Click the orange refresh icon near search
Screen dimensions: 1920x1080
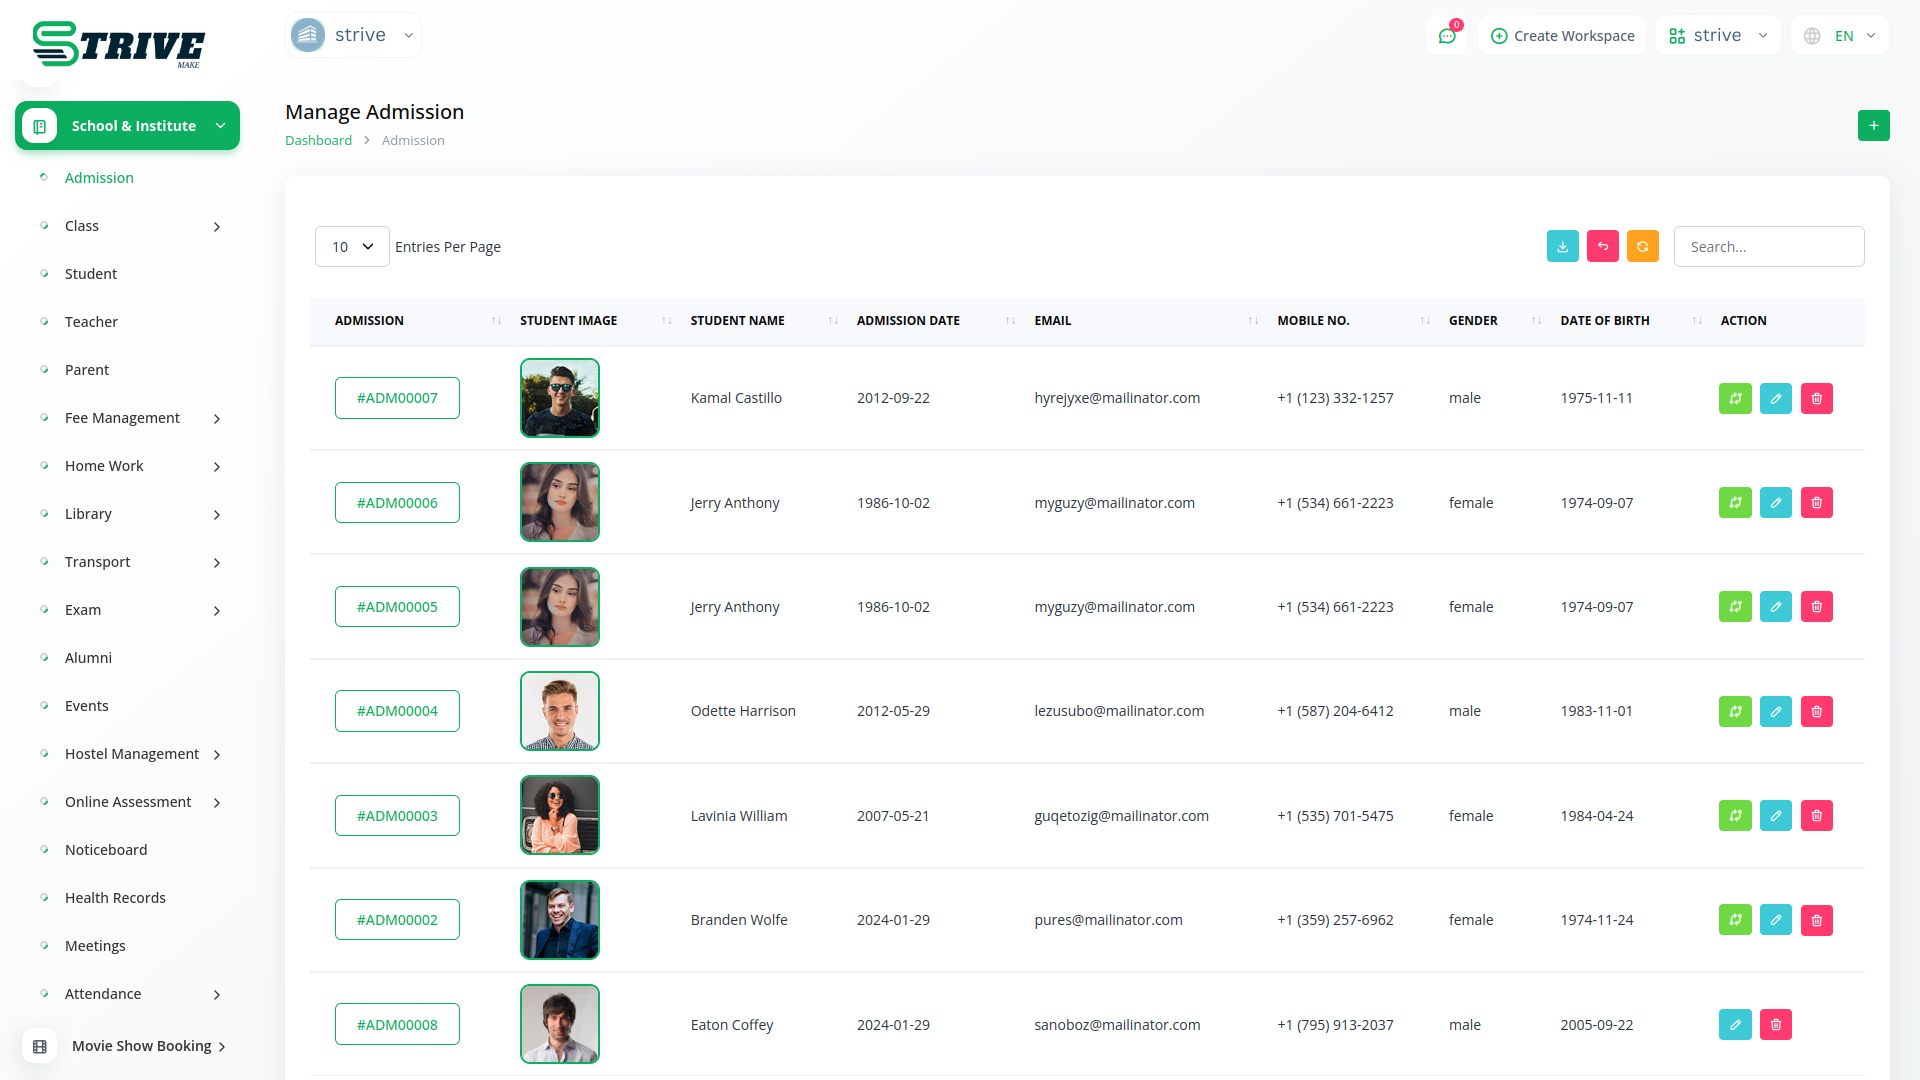[x=1642, y=247]
